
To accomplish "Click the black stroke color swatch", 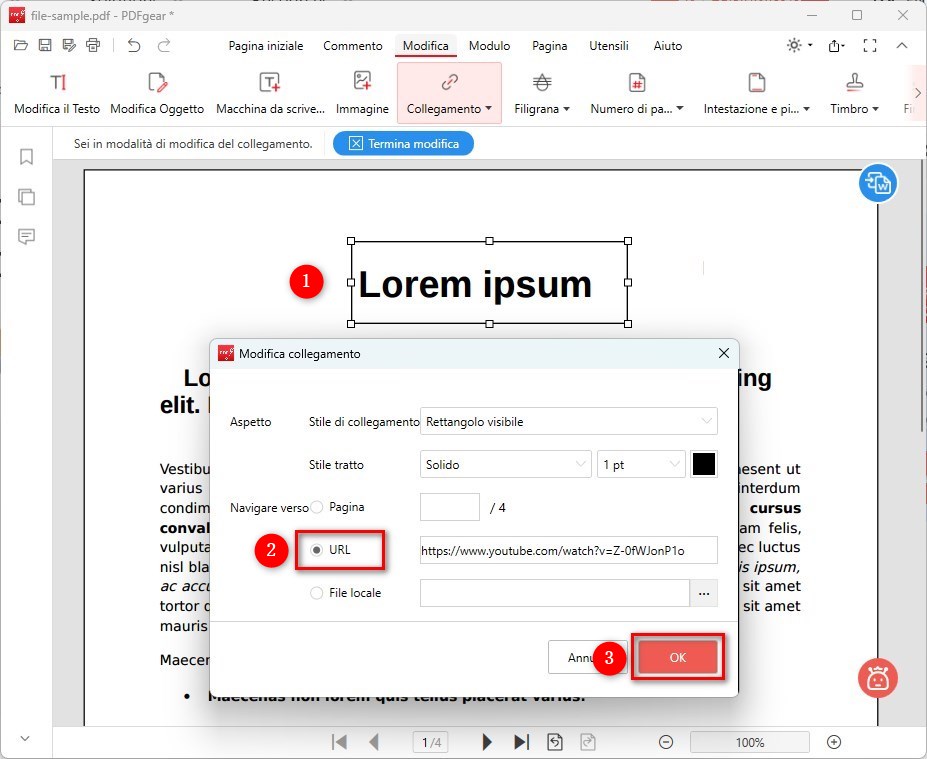I will click(x=704, y=463).
